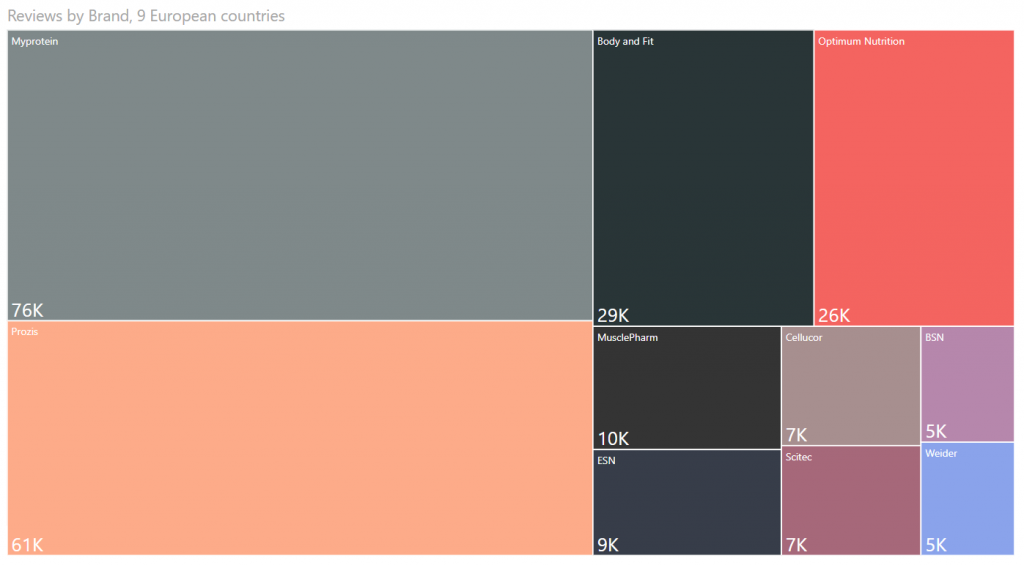
Task: Click the 7K value in Scitec
Action: click(796, 544)
